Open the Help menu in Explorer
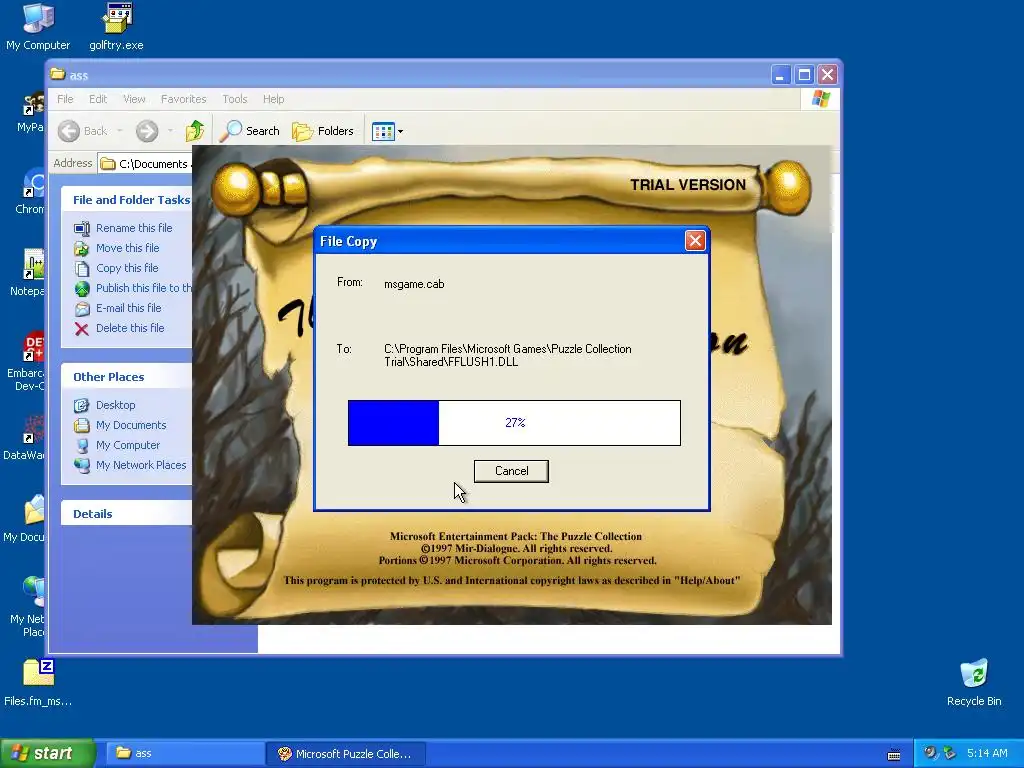The height and width of the screenshot is (768, 1024). [x=274, y=99]
